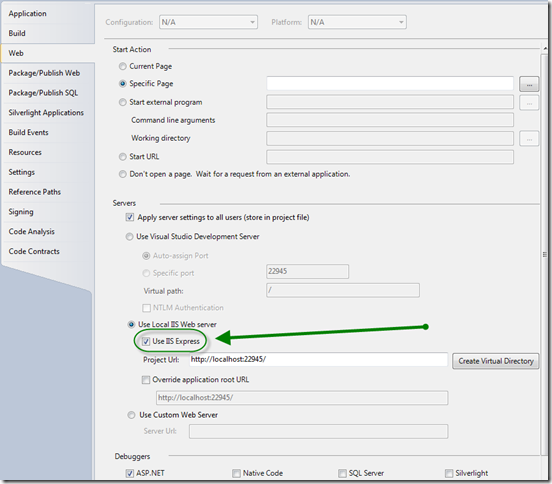Click the vertical scrollbar on the right
Image resolution: width=552 pixels, height=484 pixels.
pyautogui.click(x=545, y=254)
